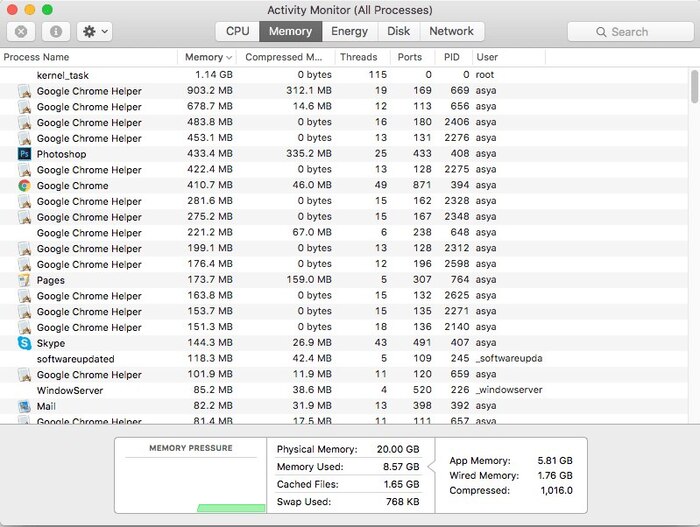The image size is (700, 527).
Task: Click the Search field
Action: point(630,32)
